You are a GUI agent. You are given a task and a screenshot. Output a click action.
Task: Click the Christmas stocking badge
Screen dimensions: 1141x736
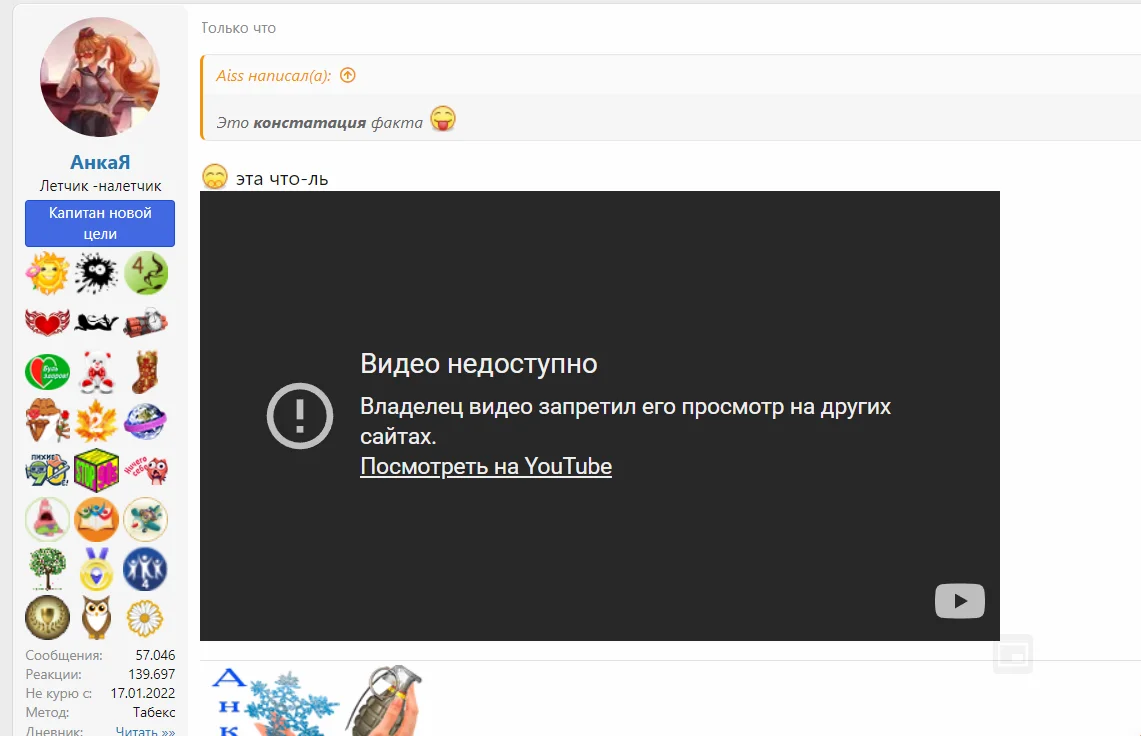tap(145, 371)
